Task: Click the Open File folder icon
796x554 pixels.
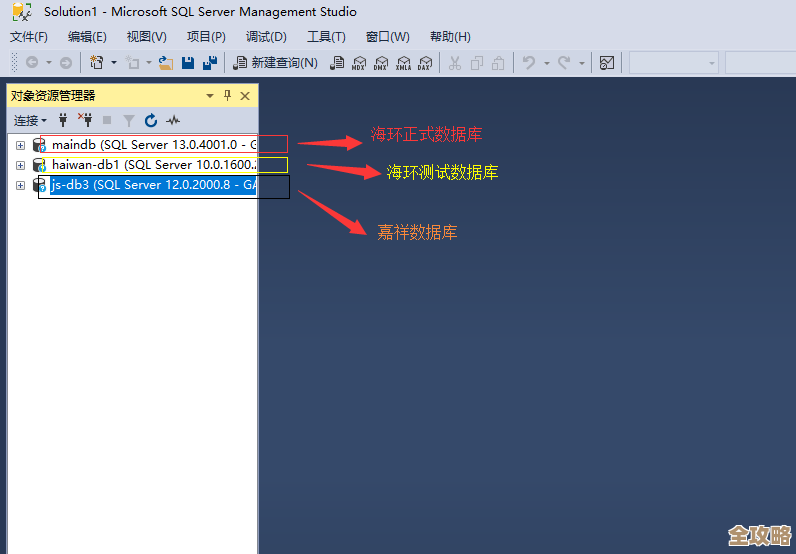Action: [166, 62]
